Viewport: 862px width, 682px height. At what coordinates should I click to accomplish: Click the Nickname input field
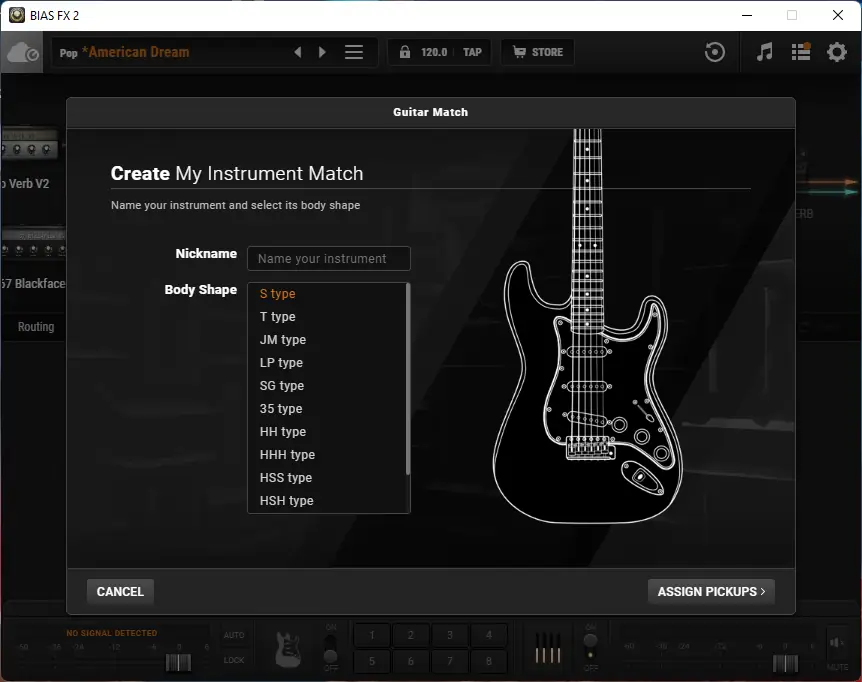(329, 258)
